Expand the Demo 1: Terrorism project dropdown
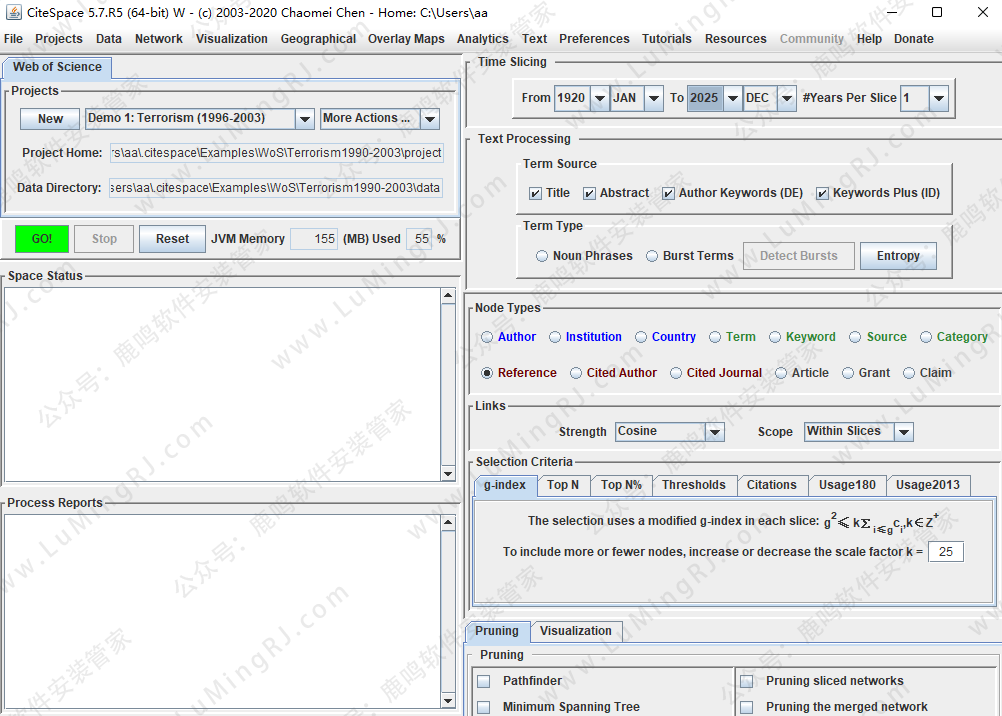 click(x=305, y=119)
